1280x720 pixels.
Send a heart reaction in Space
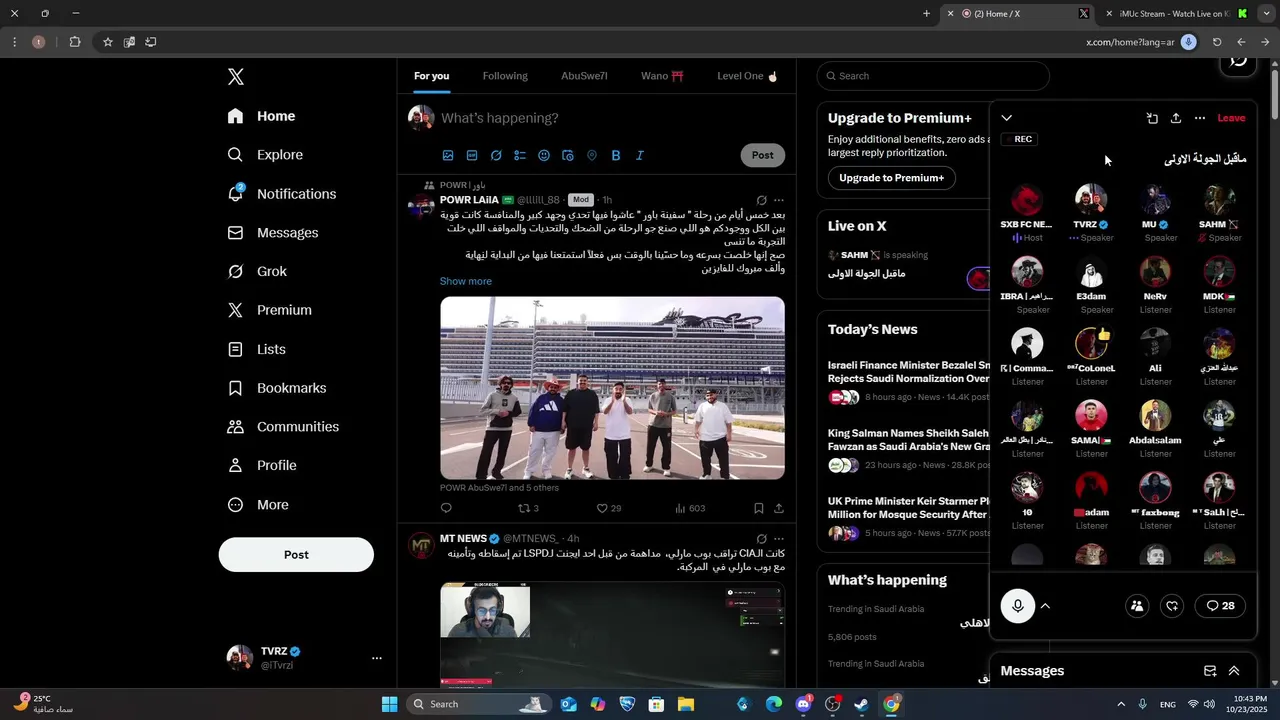pyautogui.click(x=1172, y=606)
